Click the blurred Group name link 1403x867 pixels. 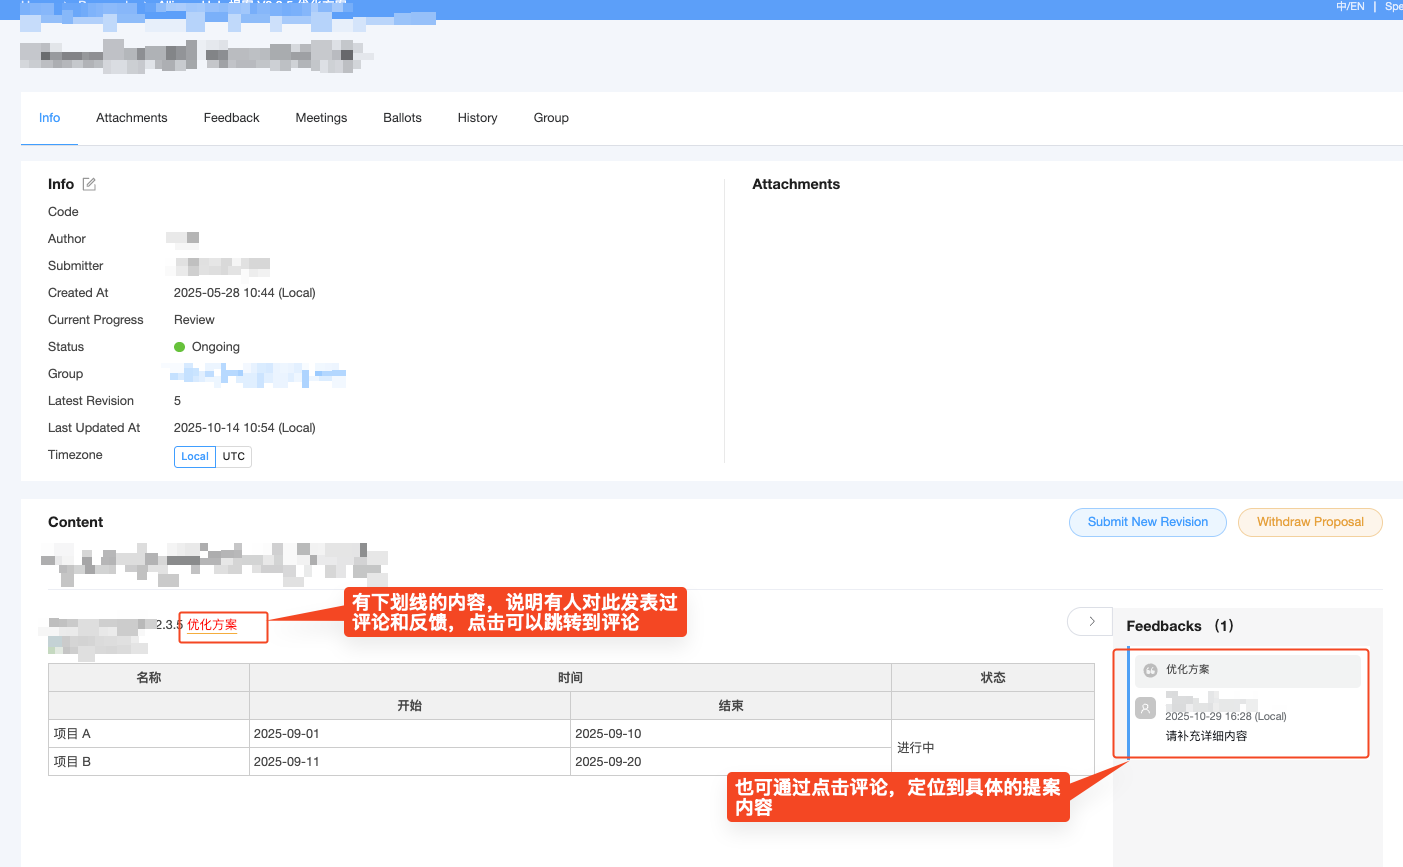(x=257, y=375)
